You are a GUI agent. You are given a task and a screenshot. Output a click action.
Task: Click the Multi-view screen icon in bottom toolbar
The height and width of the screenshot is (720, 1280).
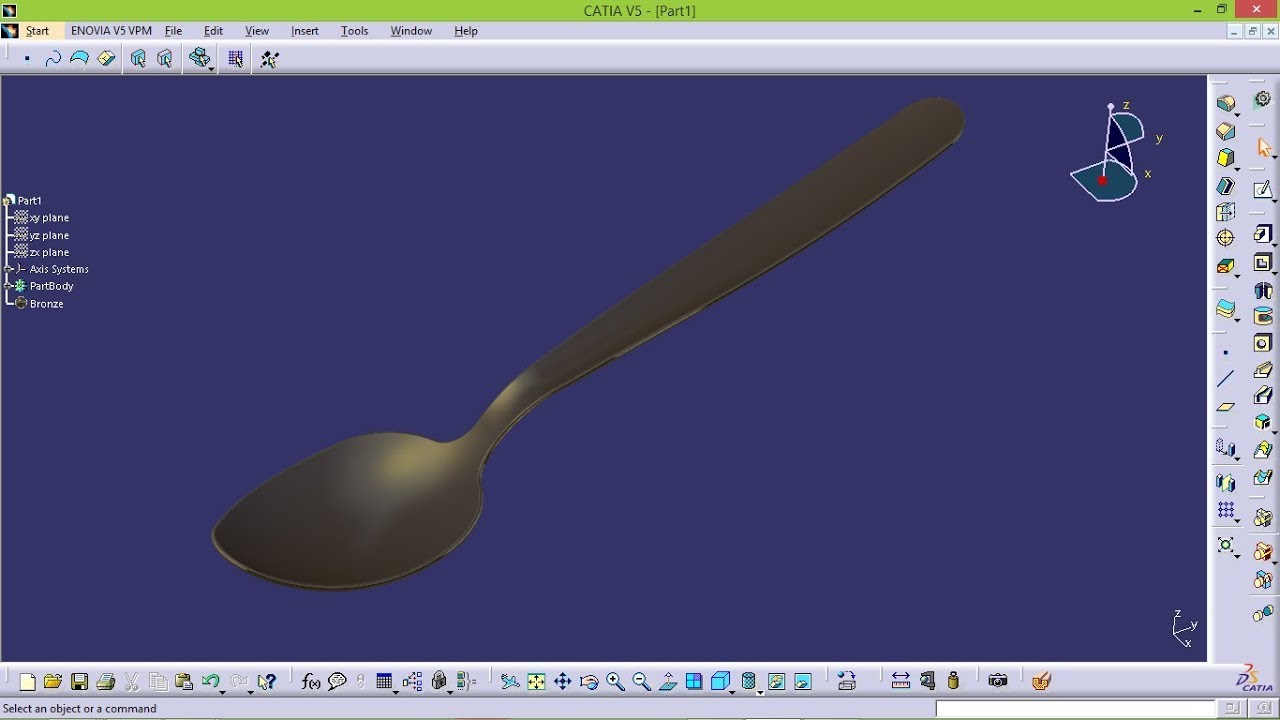(x=694, y=682)
